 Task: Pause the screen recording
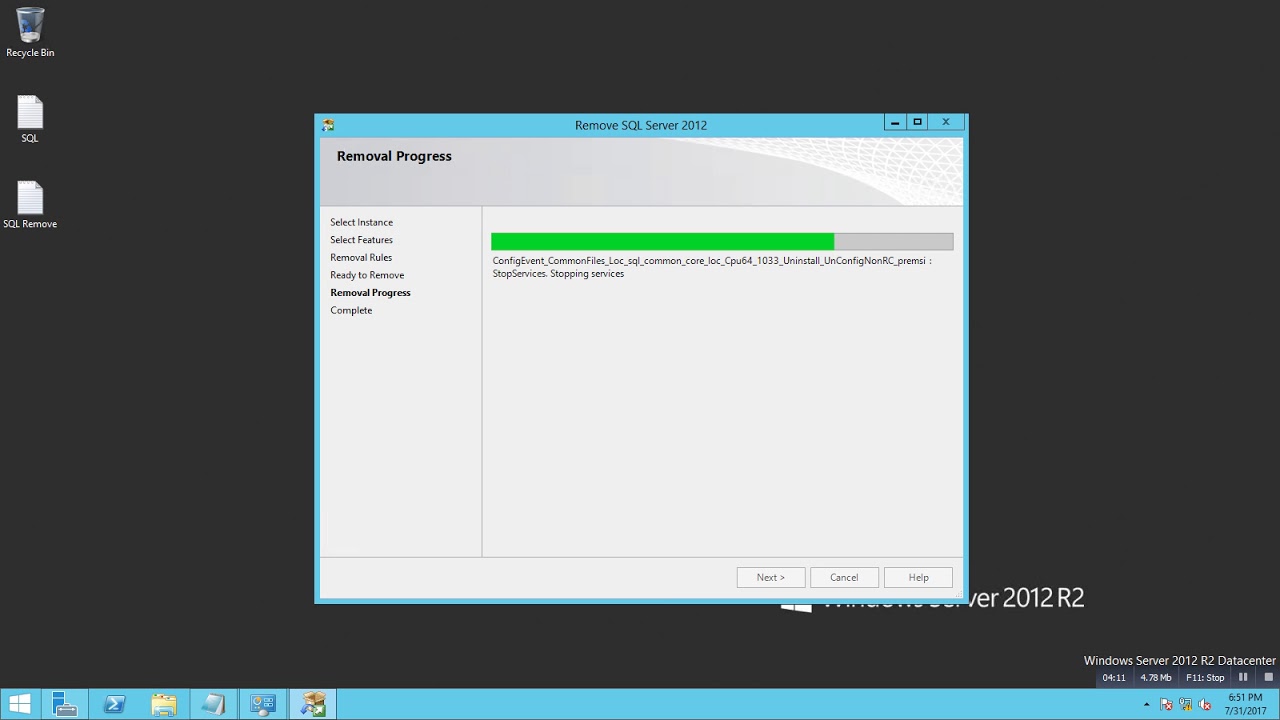1243,677
